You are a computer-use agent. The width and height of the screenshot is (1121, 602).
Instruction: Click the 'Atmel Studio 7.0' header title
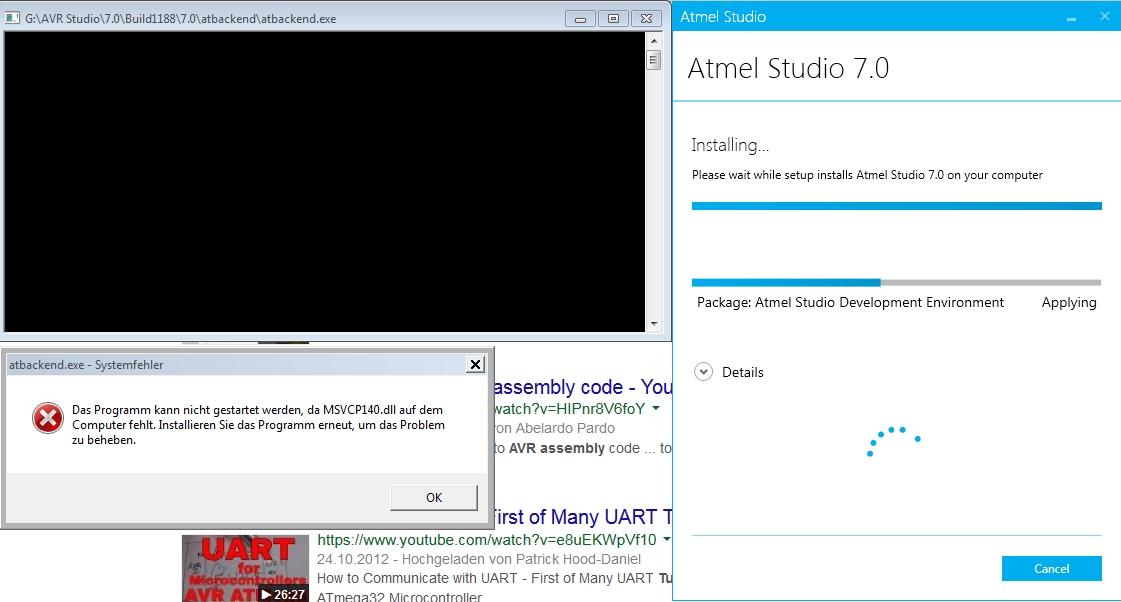788,69
